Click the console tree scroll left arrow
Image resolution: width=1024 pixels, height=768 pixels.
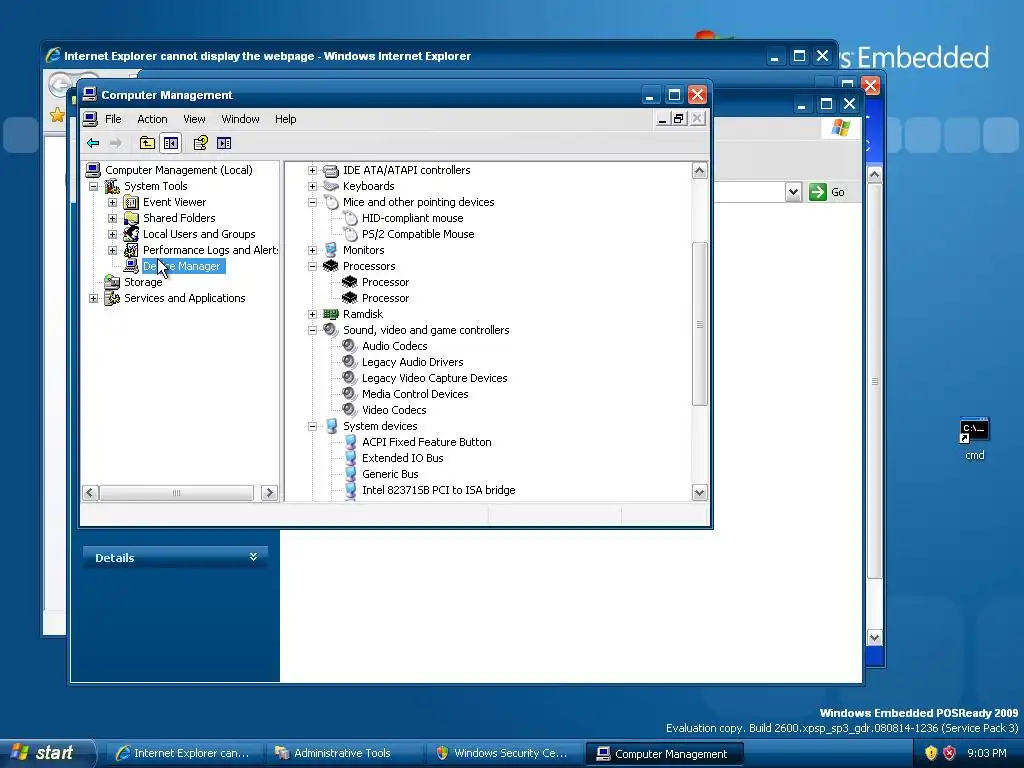point(91,493)
